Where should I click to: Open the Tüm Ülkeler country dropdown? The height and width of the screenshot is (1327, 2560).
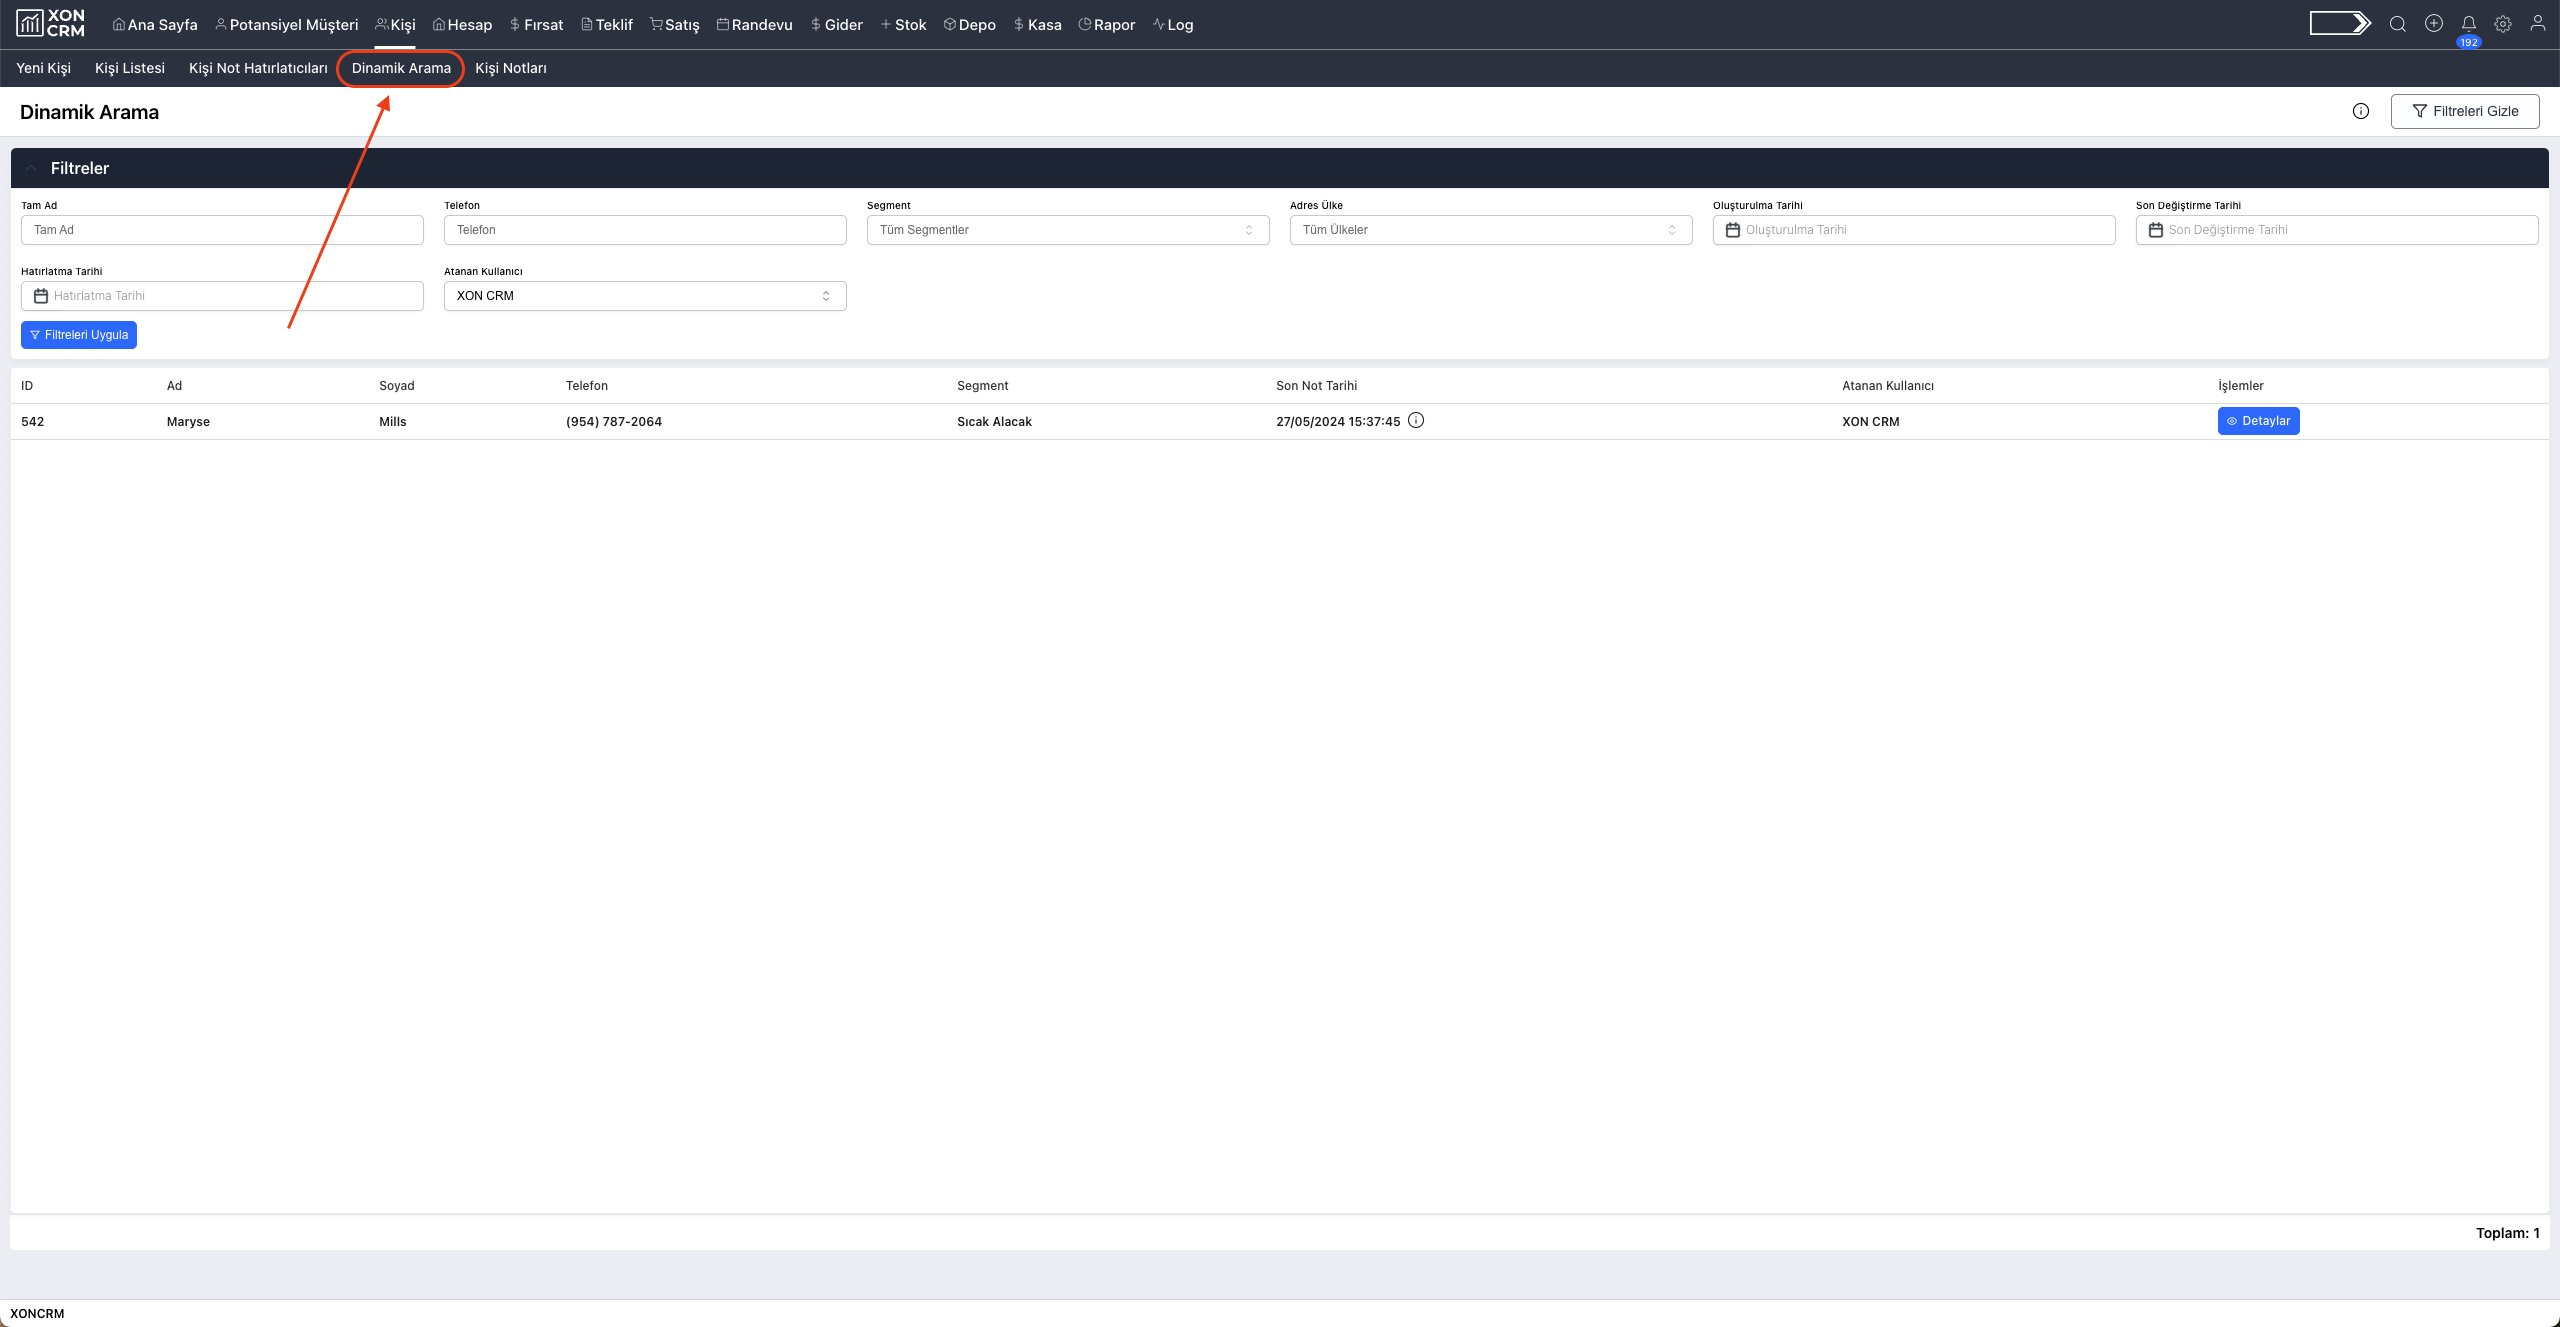1490,230
